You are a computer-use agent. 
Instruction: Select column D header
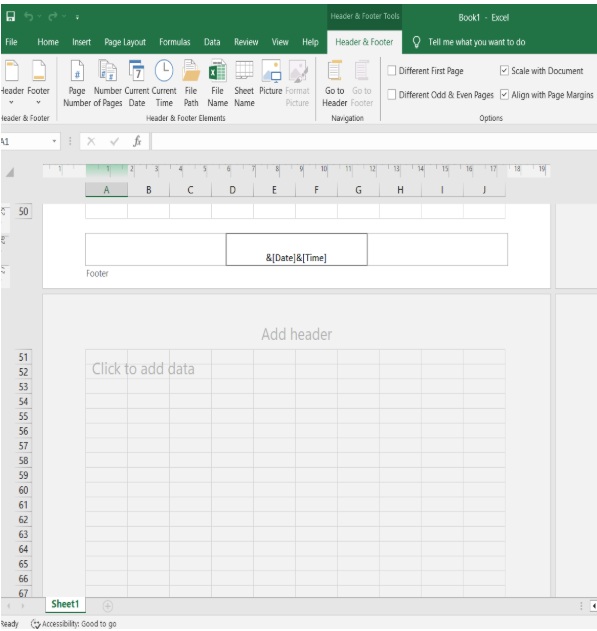coord(233,190)
